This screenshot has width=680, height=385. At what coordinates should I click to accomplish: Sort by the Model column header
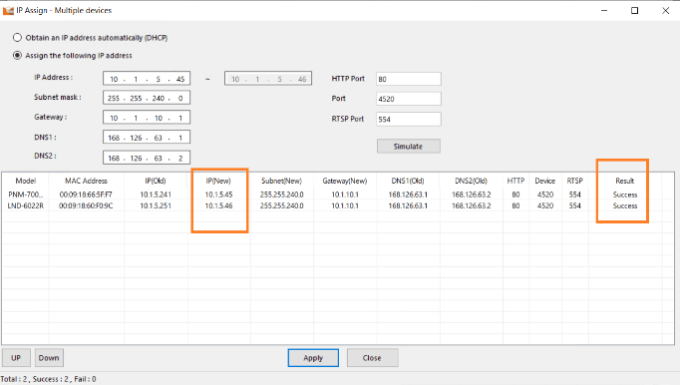pos(26,181)
